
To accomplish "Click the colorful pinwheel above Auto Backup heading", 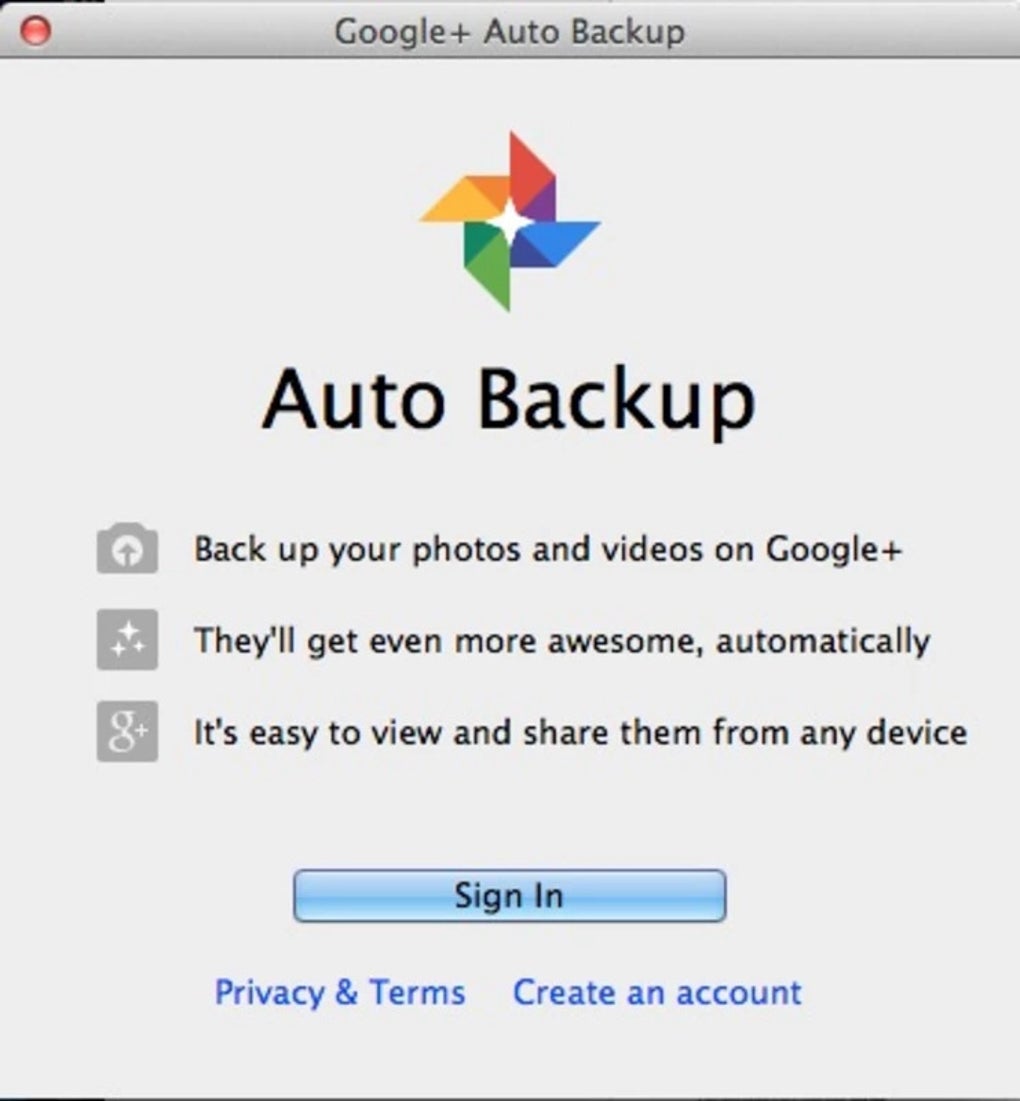I will tap(510, 218).
